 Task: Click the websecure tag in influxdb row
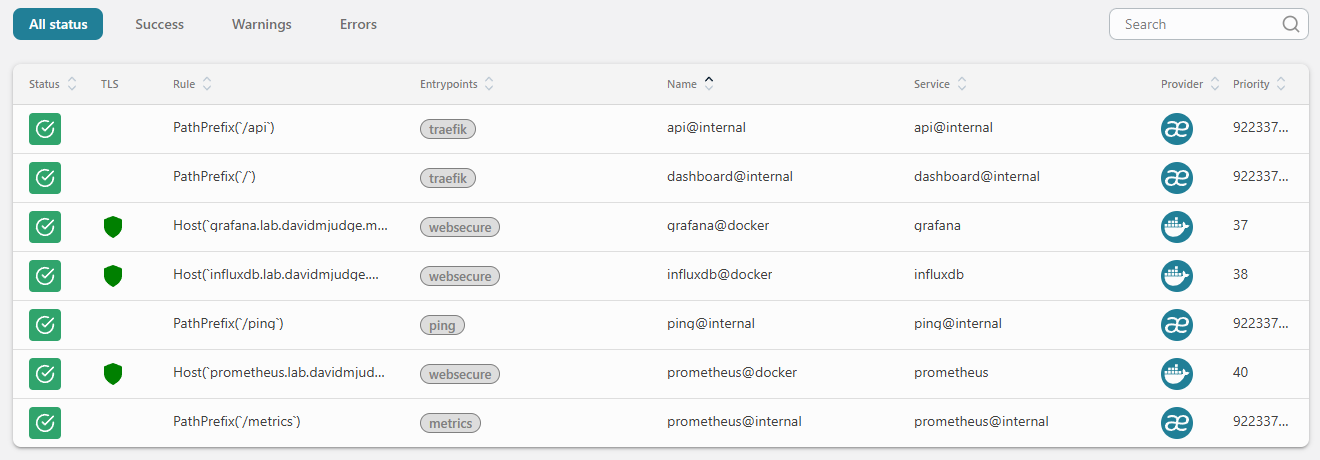click(x=460, y=276)
